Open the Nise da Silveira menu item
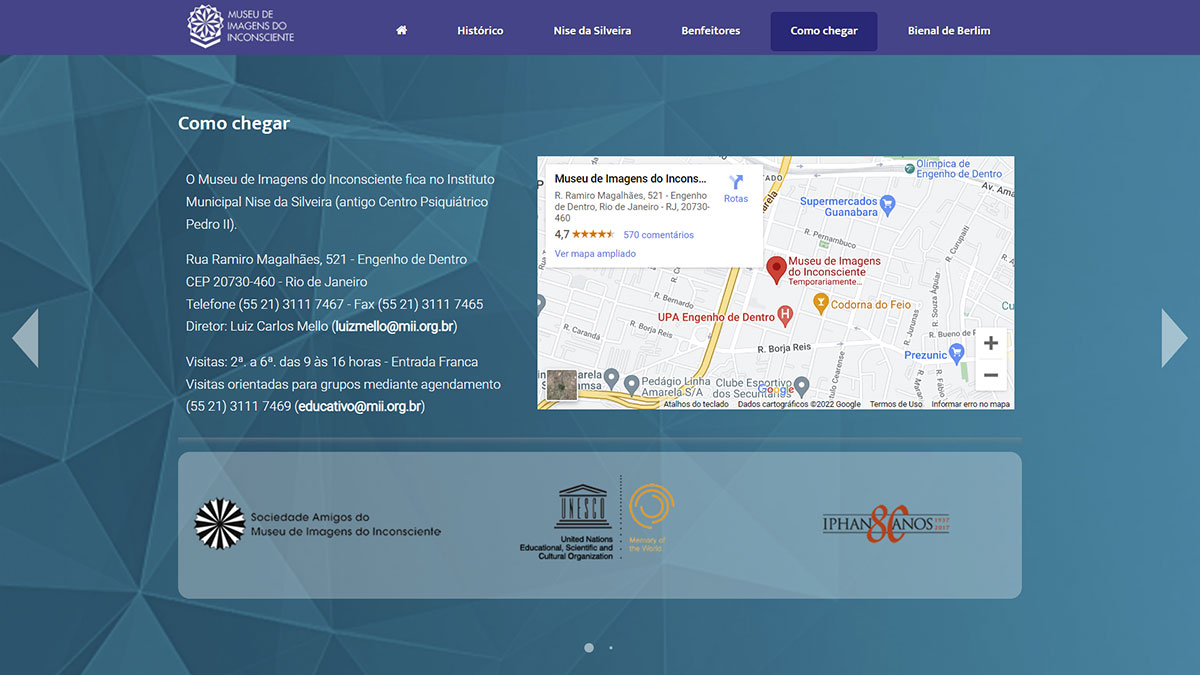Image resolution: width=1200 pixels, height=675 pixels. 592,31
